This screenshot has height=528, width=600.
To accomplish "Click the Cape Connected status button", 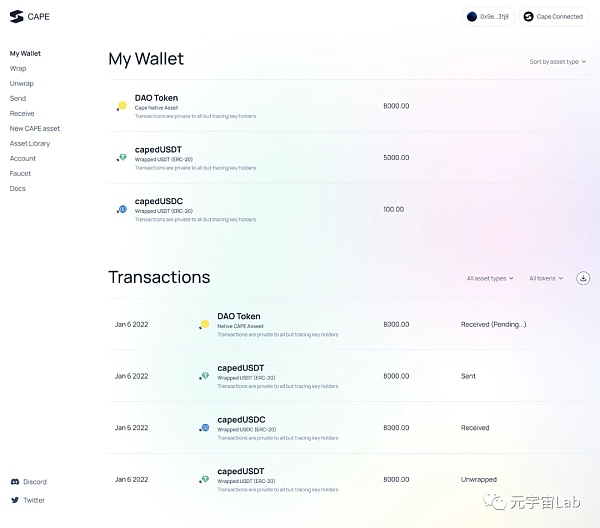I will coord(555,16).
